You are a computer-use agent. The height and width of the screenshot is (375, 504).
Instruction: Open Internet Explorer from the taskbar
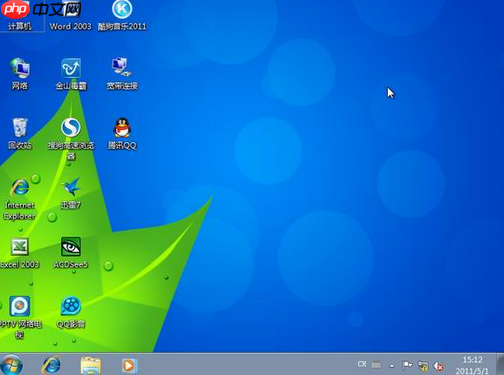click(51, 365)
